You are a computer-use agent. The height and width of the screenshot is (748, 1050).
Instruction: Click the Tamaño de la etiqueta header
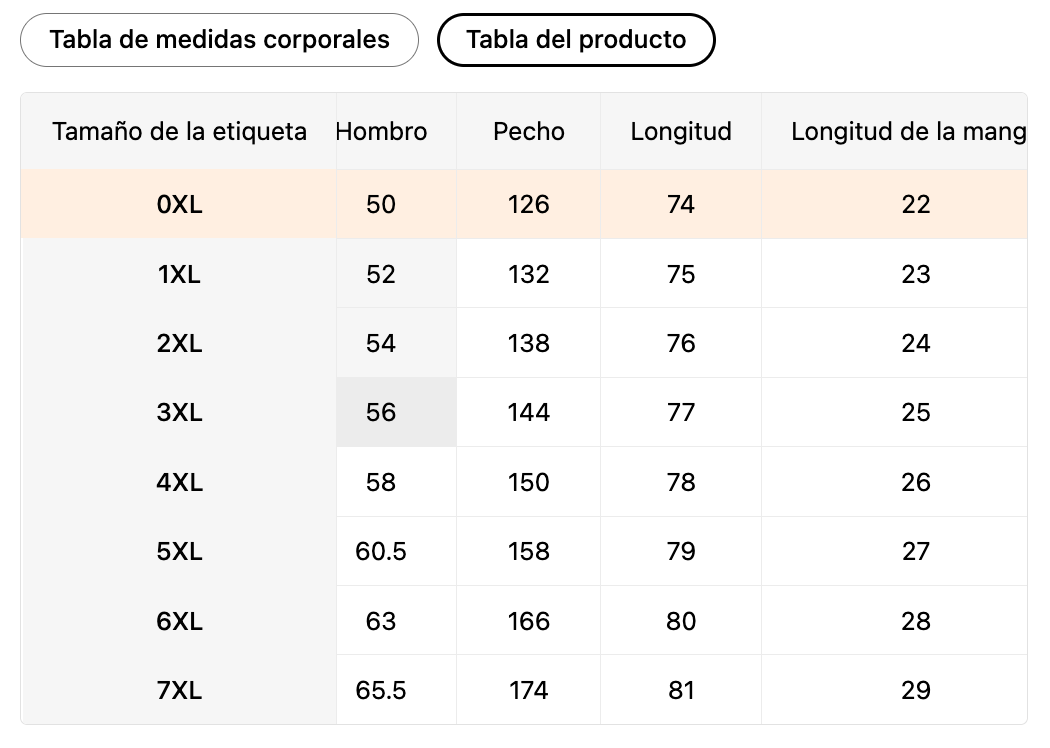coord(180,131)
